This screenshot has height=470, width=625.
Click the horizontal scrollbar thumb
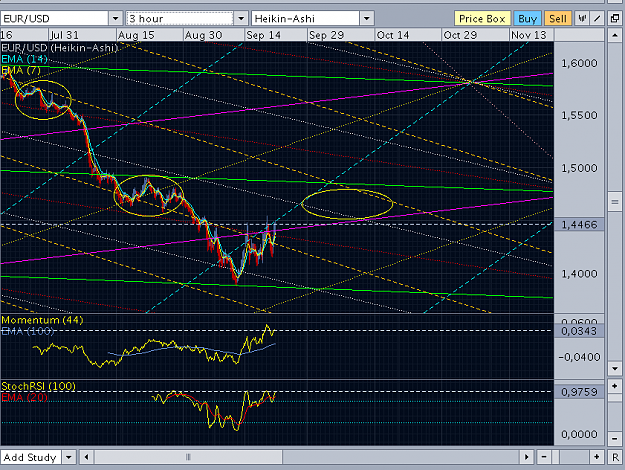click(188, 457)
